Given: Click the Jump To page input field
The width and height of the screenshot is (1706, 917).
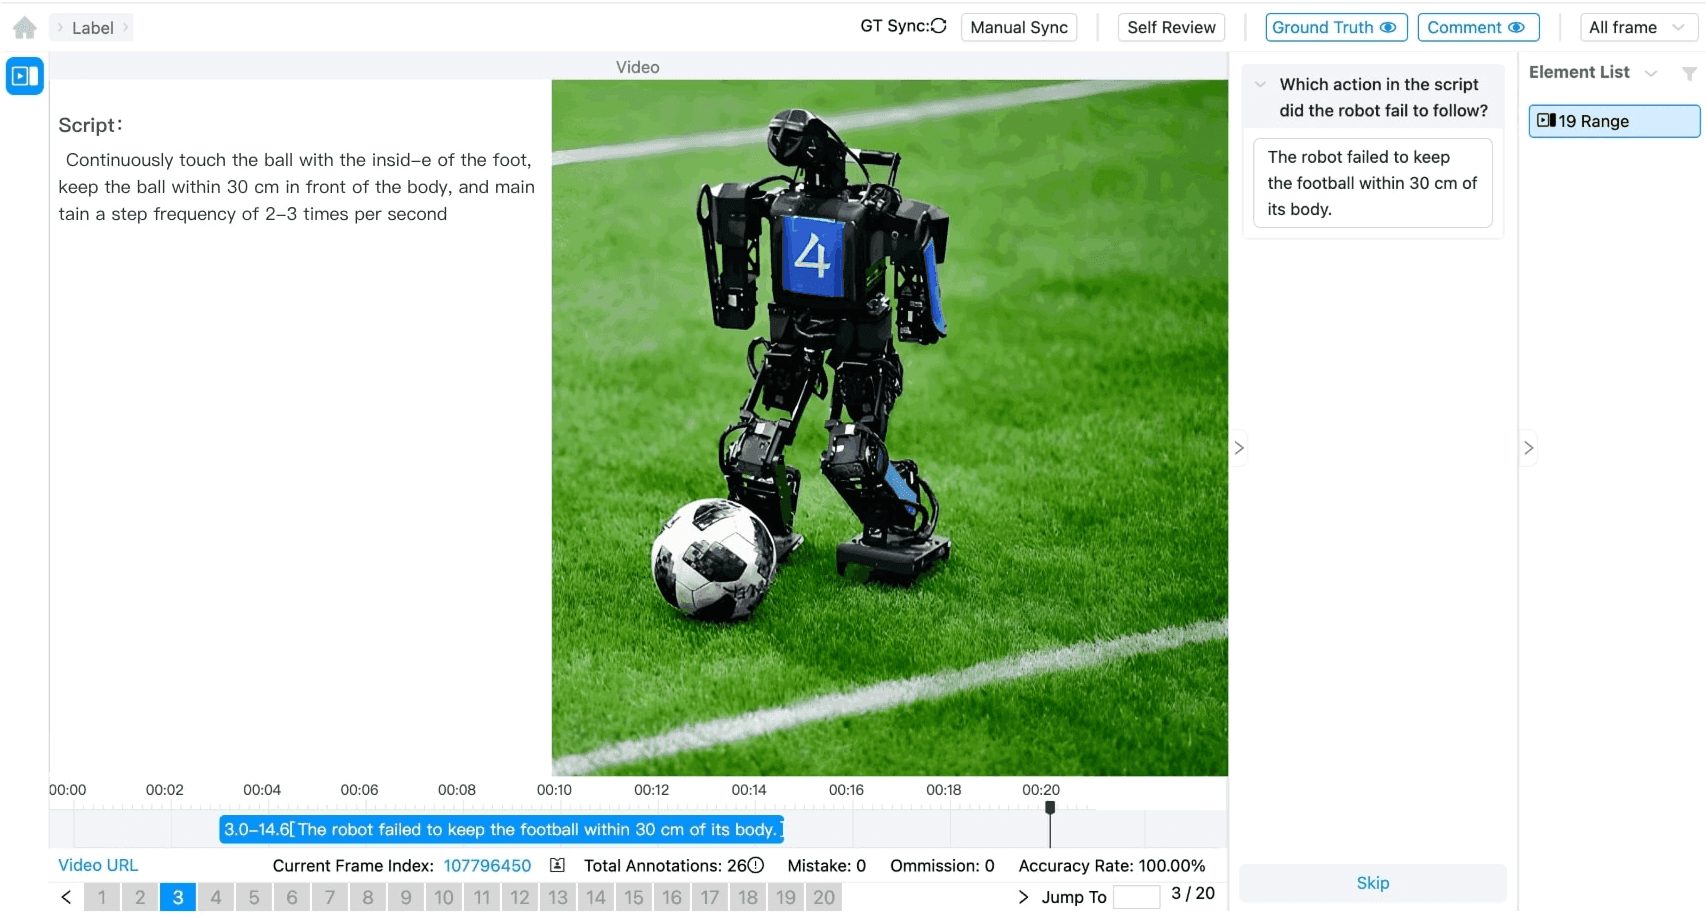Looking at the screenshot, I should [x=1136, y=897].
